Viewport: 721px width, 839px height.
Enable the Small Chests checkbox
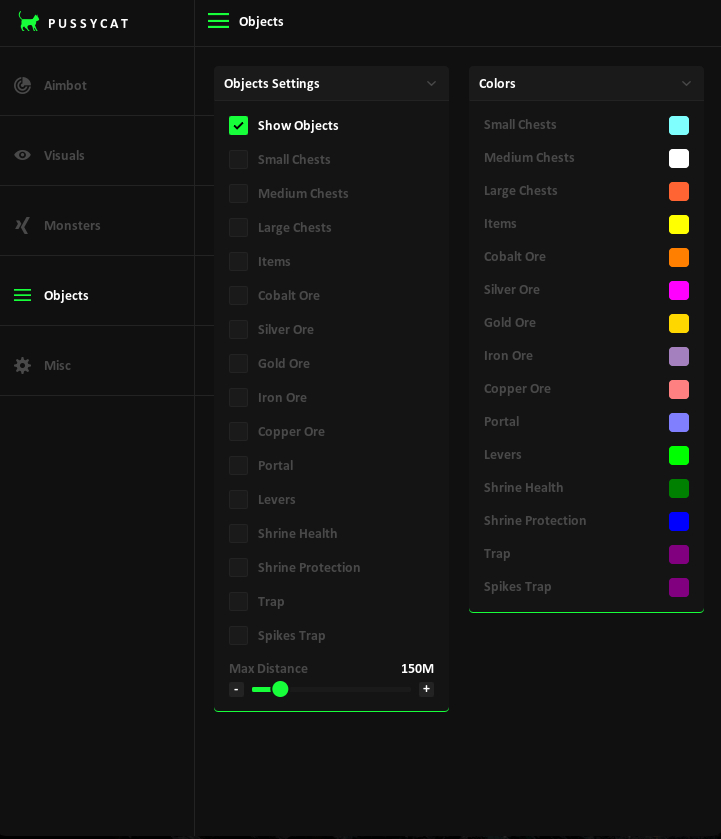[x=238, y=159]
